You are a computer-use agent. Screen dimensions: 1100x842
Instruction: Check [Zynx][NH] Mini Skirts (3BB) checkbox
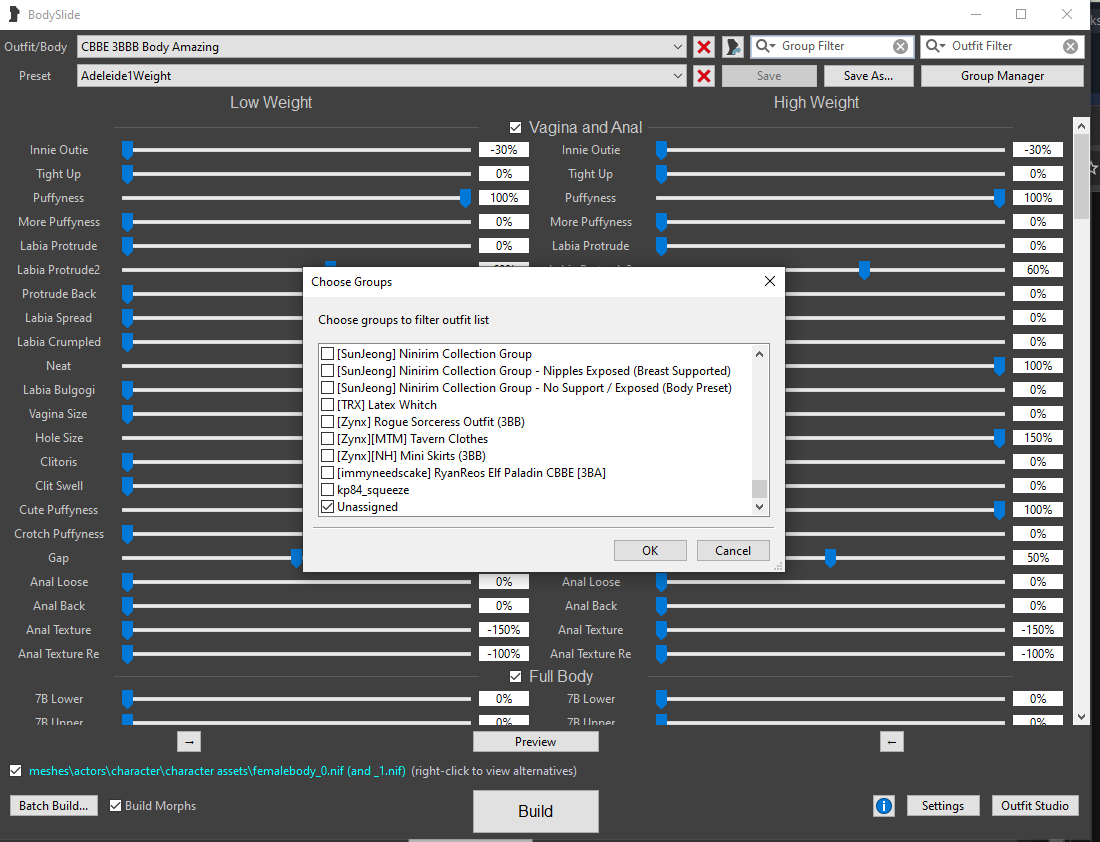[x=327, y=455]
